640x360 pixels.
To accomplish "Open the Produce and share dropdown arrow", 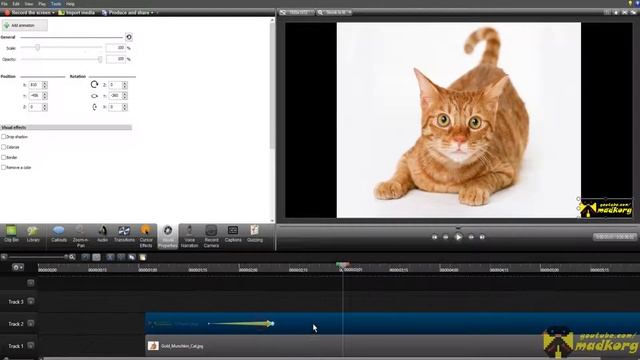I will pos(152,13).
